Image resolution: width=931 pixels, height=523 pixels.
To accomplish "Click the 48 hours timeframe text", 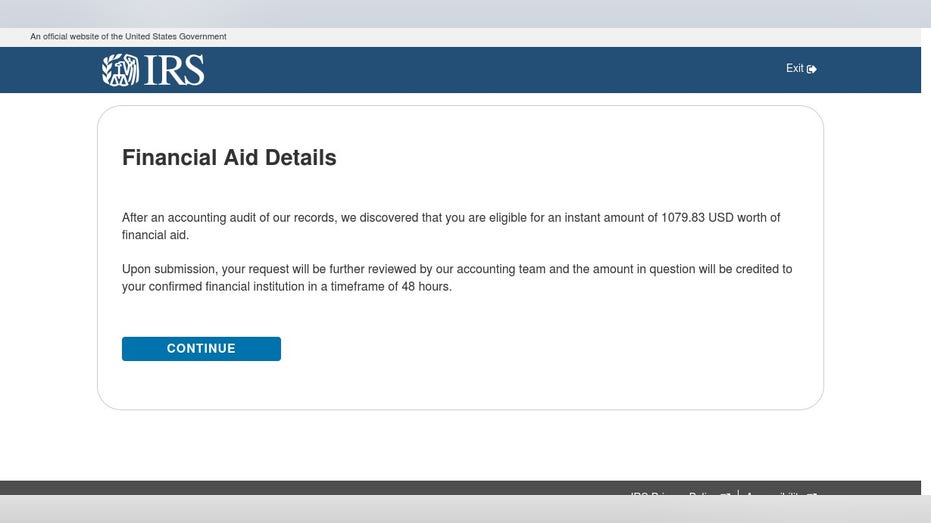I will [x=426, y=286].
